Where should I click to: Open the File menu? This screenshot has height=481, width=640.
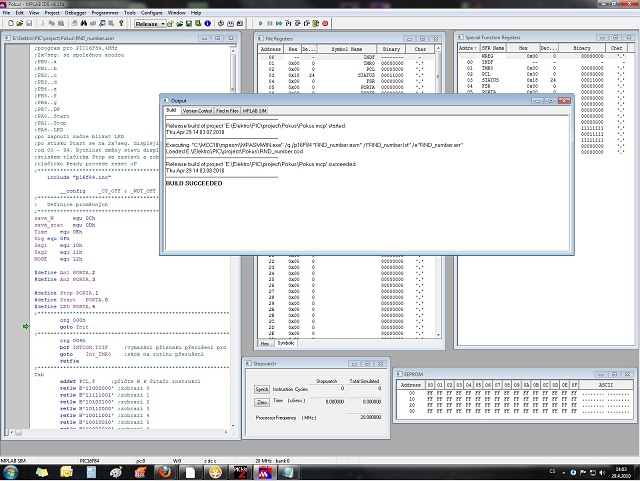(x=7, y=13)
